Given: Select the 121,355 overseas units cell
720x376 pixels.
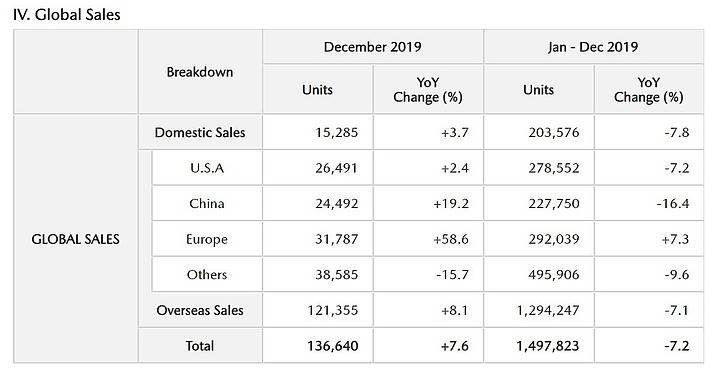Looking at the screenshot, I should point(318,310).
